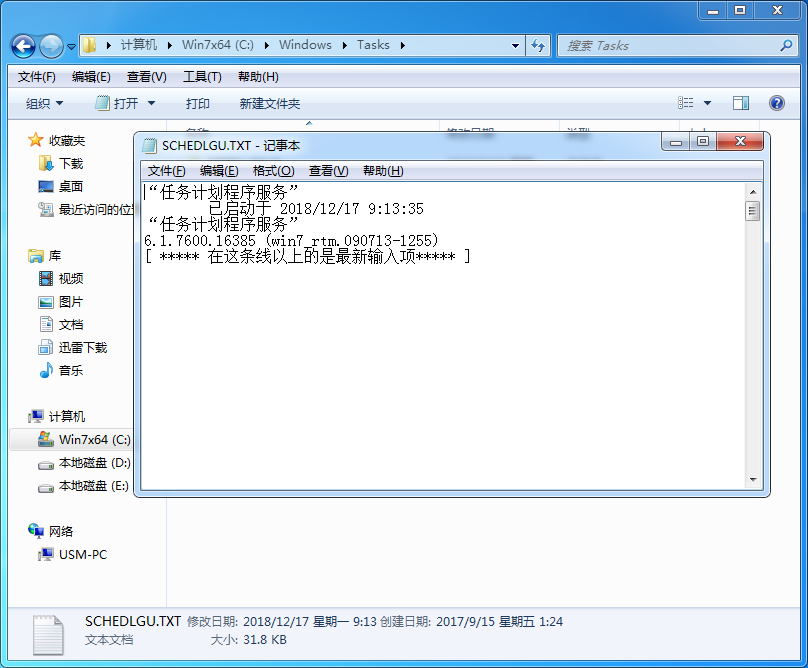Click the 打印 toolbar button
Screen dimensions: 808x668
[x=197, y=103]
